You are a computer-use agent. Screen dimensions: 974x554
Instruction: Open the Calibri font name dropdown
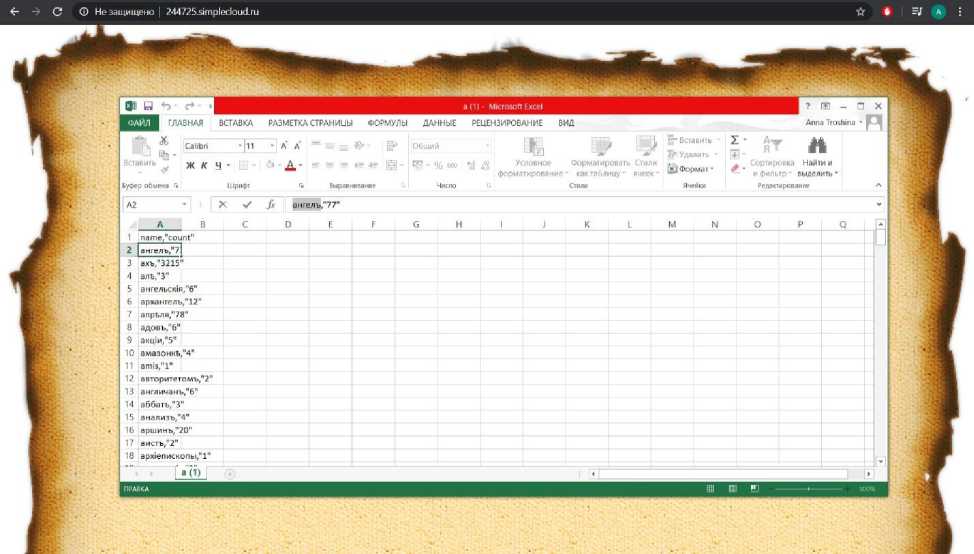240,146
